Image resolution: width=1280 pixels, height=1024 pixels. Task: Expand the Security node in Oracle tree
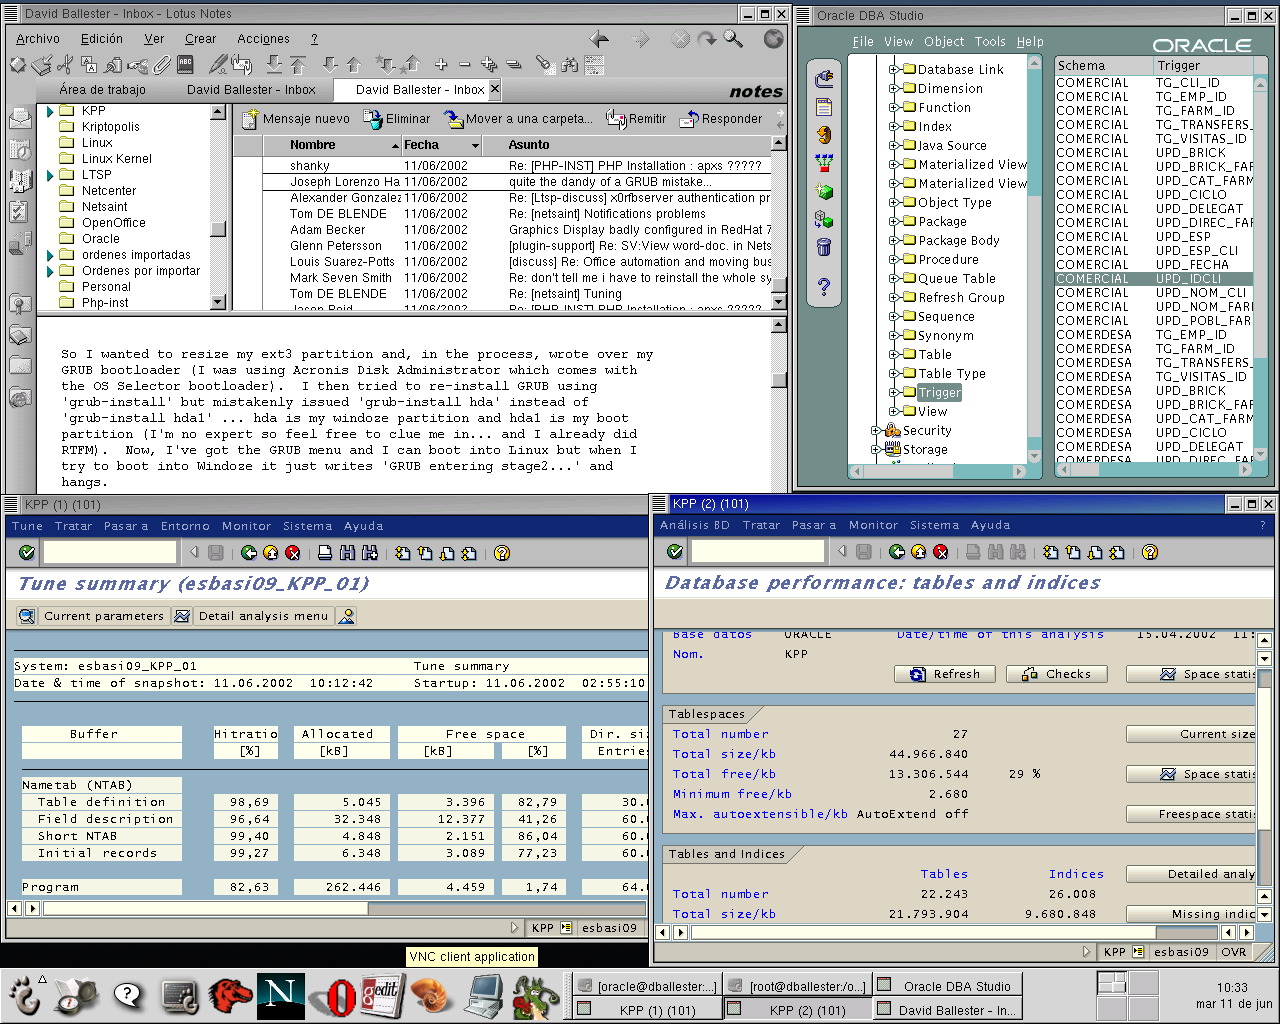tap(875, 430)
